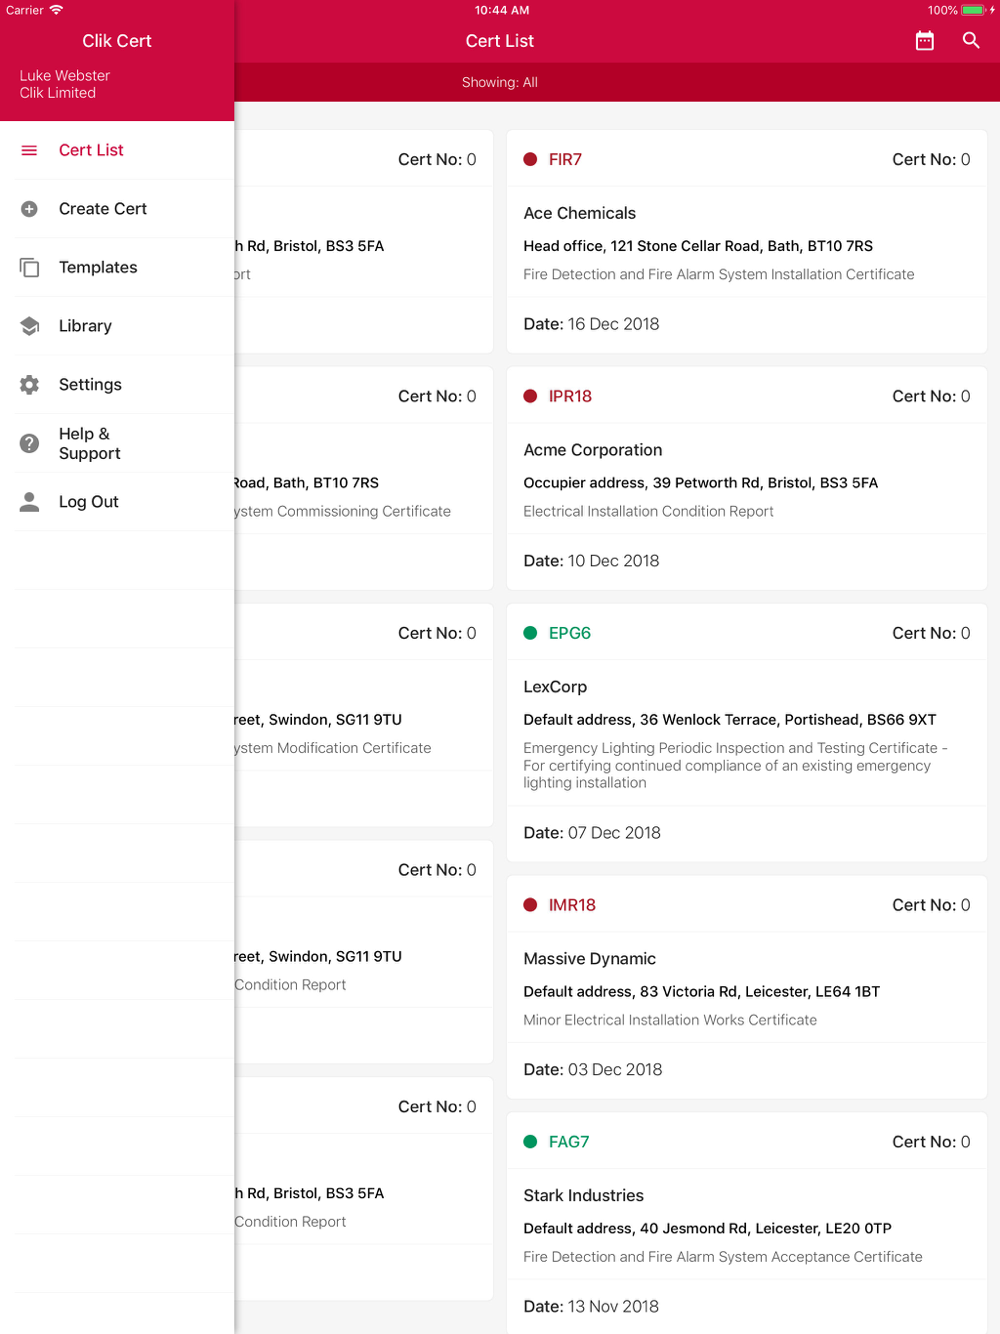Select Cert List in the side menu
Screen dimensions: 1000x1334
coord(91,150)
